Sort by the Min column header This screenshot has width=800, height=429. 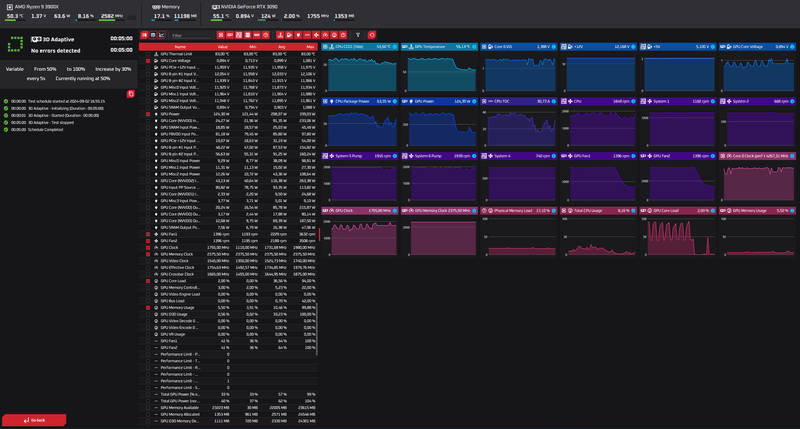(253, 47)
